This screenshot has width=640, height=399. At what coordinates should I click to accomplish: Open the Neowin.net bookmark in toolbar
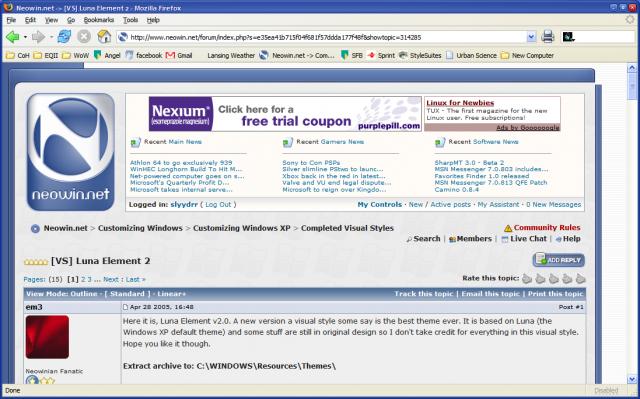297,55
